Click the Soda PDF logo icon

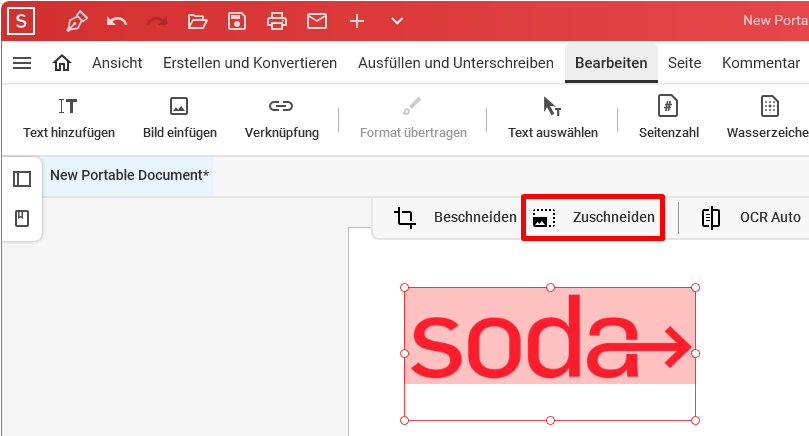click(21, 21)
